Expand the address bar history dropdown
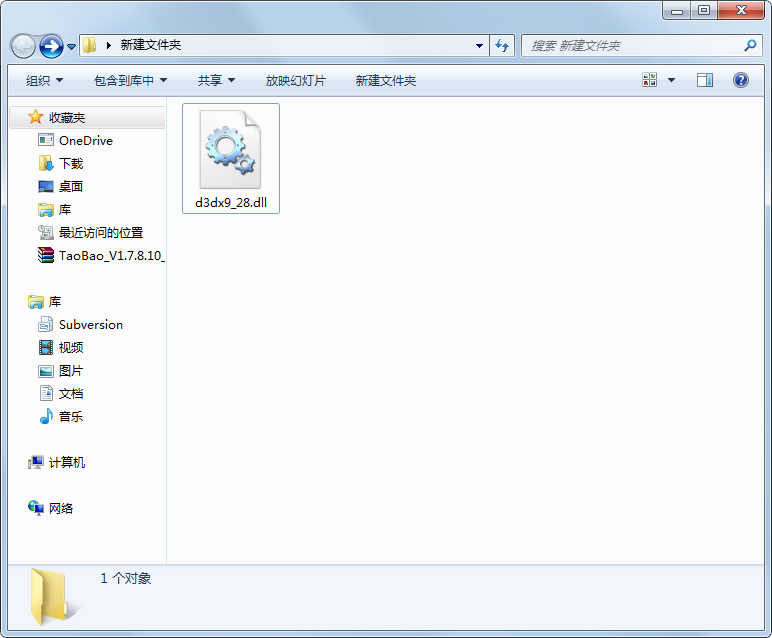 click(480, 46)
